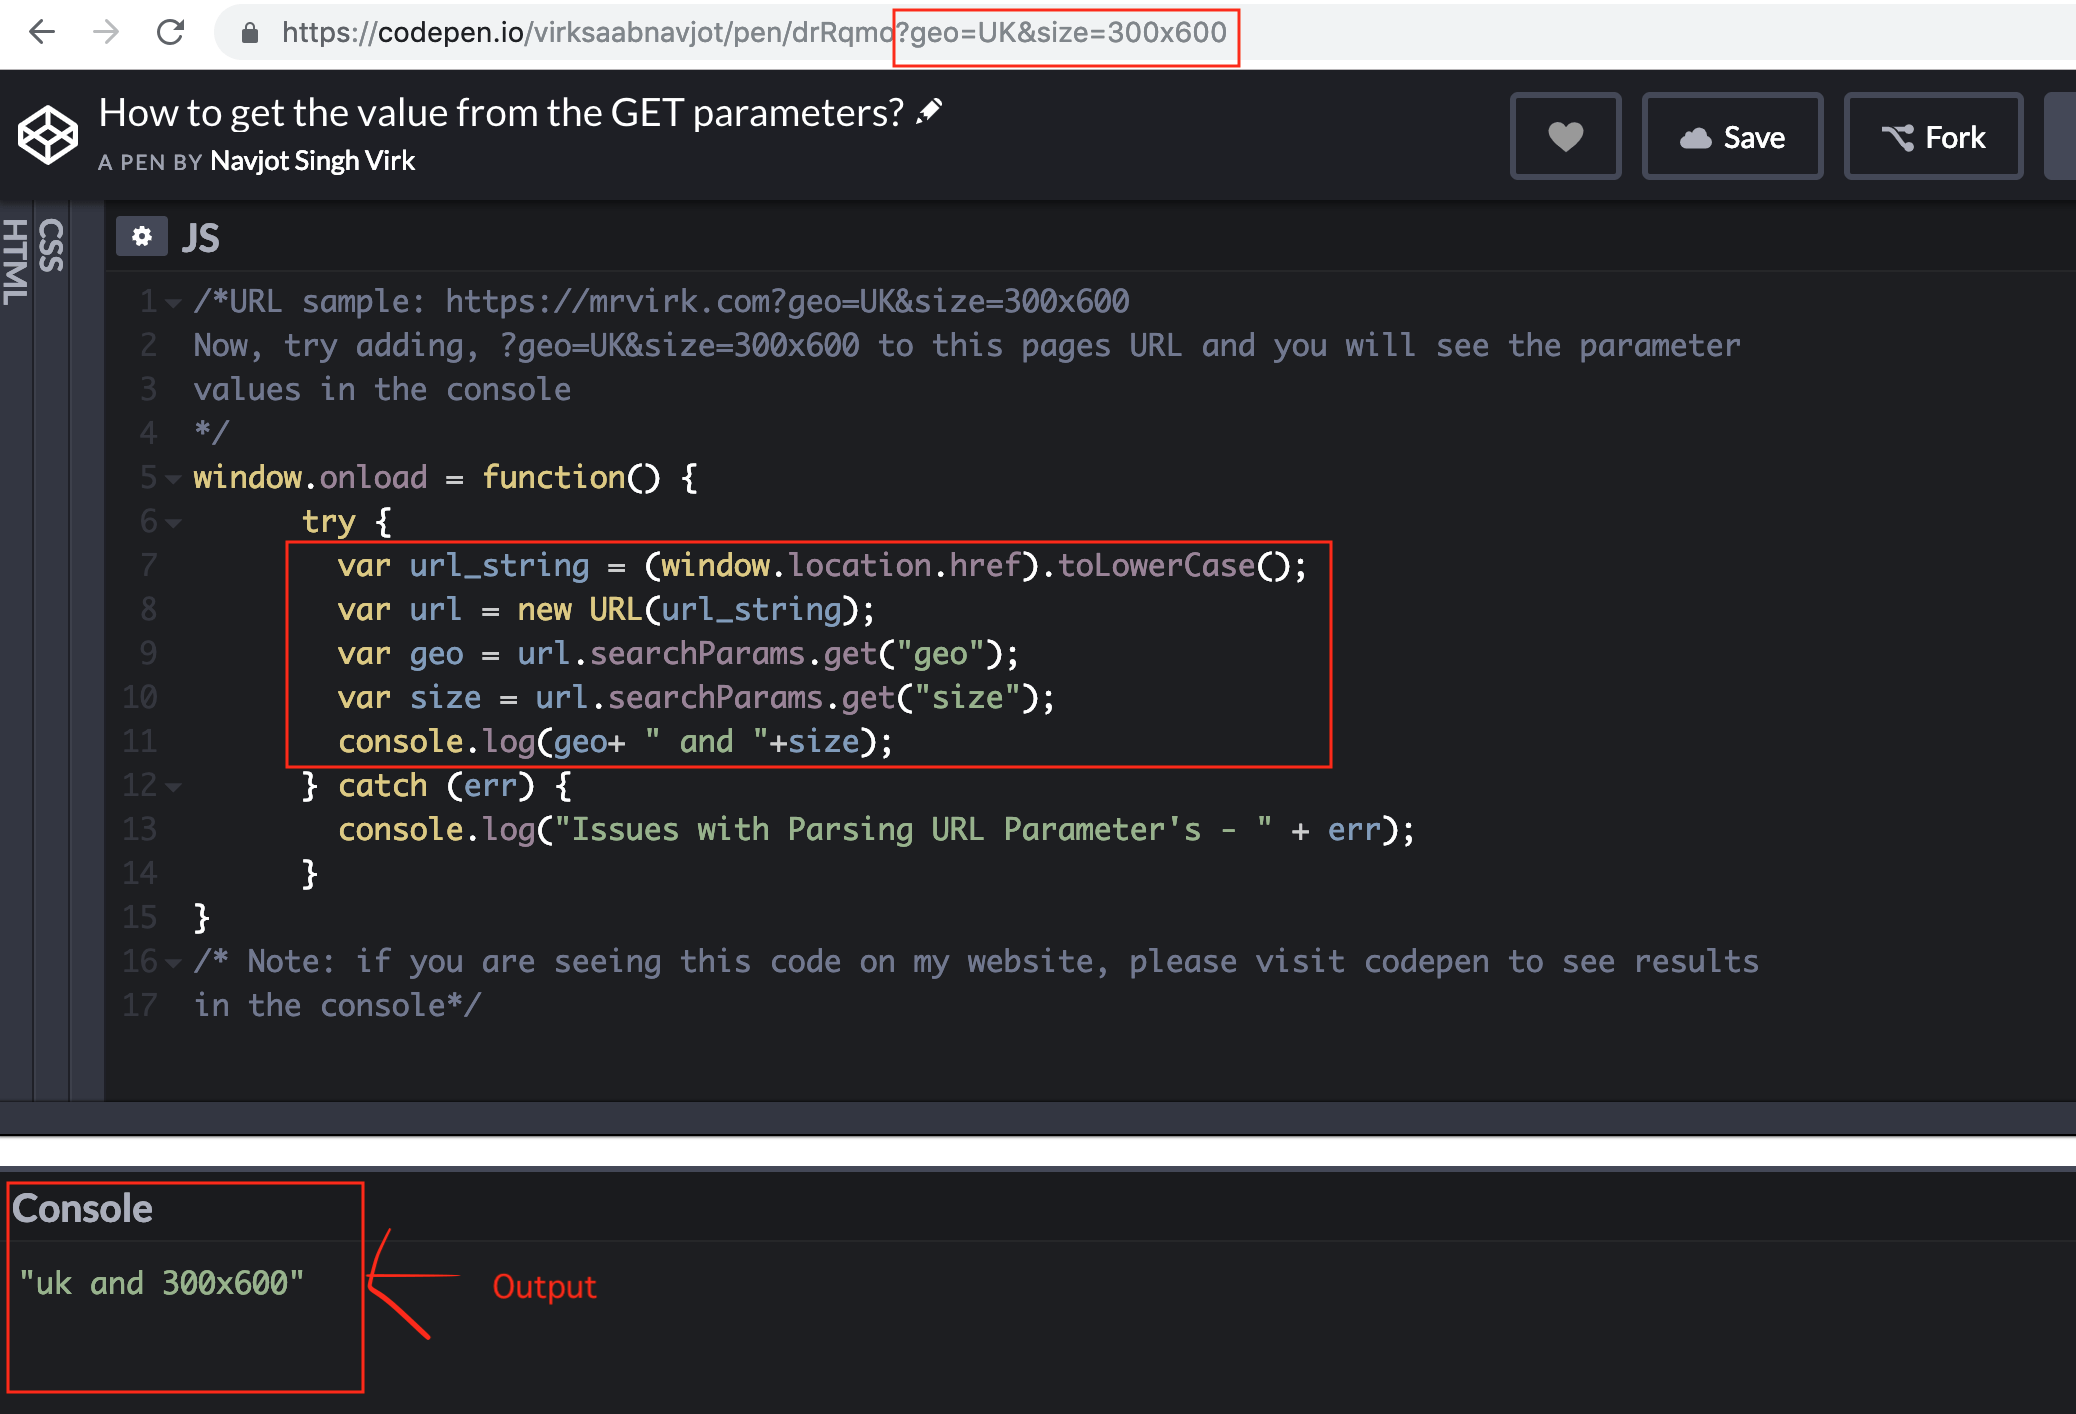Click the console output text uk and 300x600
The width and height of the screenshot is (2076, 1414).
pos(163,1283)
